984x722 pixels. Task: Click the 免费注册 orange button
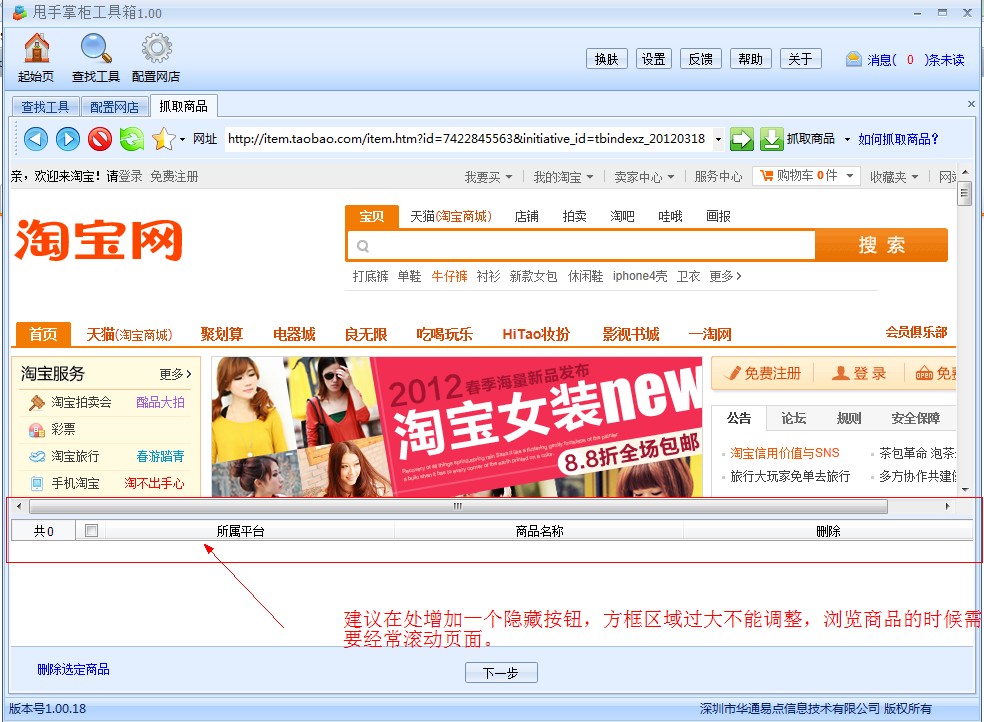click(x=762, y=373)
